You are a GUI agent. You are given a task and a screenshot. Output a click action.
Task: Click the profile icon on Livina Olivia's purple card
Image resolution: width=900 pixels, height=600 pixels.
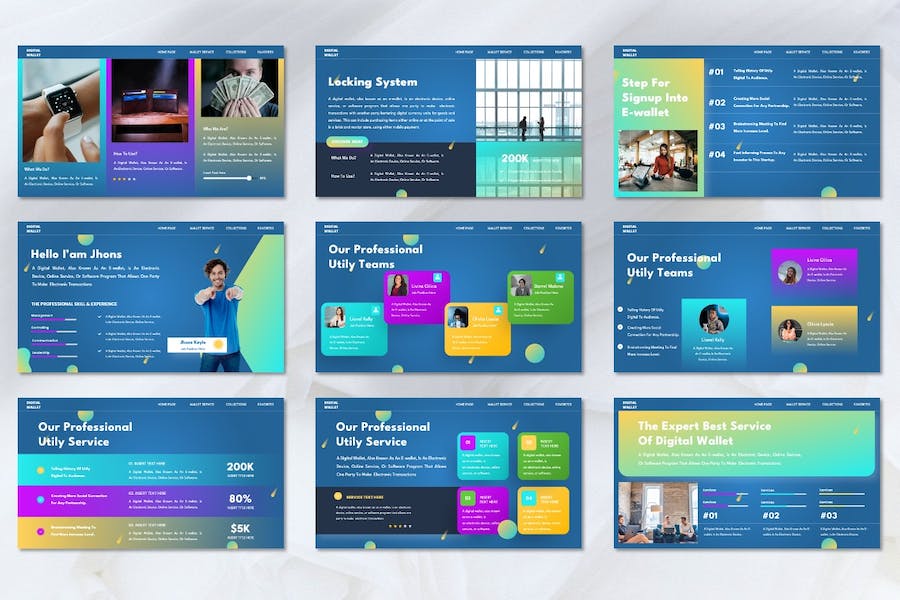(438, 277)
